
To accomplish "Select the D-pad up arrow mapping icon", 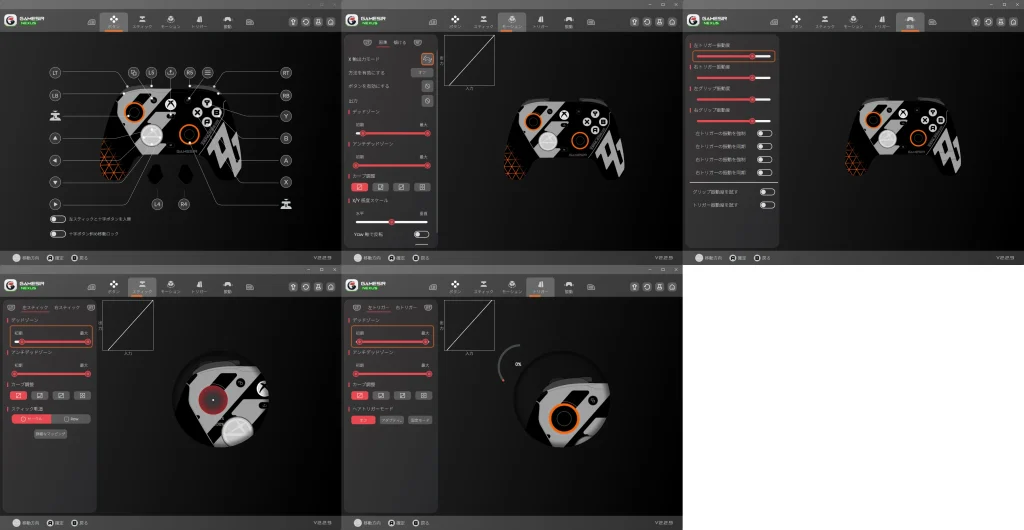I will tap(55, 138).
